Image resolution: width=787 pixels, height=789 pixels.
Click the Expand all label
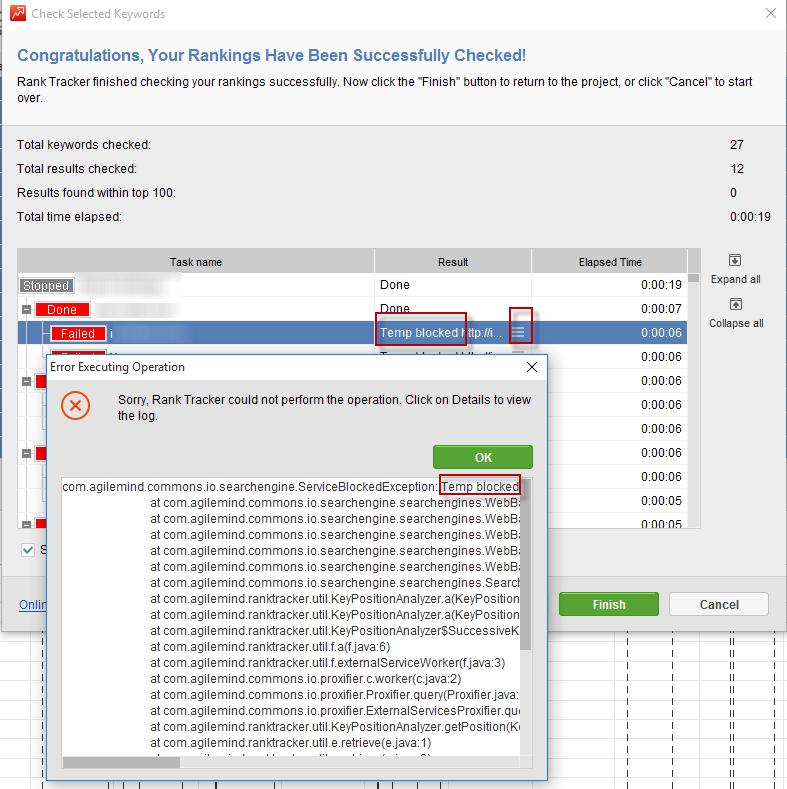click(x=735, y=279)
